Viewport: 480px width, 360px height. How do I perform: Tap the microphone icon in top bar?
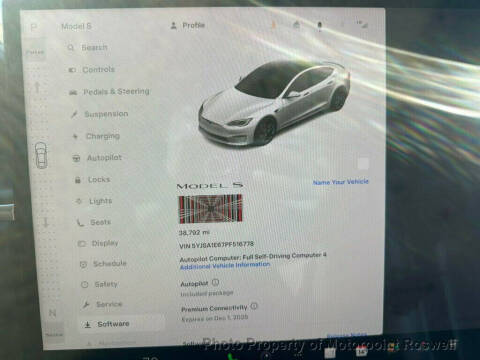319,26
